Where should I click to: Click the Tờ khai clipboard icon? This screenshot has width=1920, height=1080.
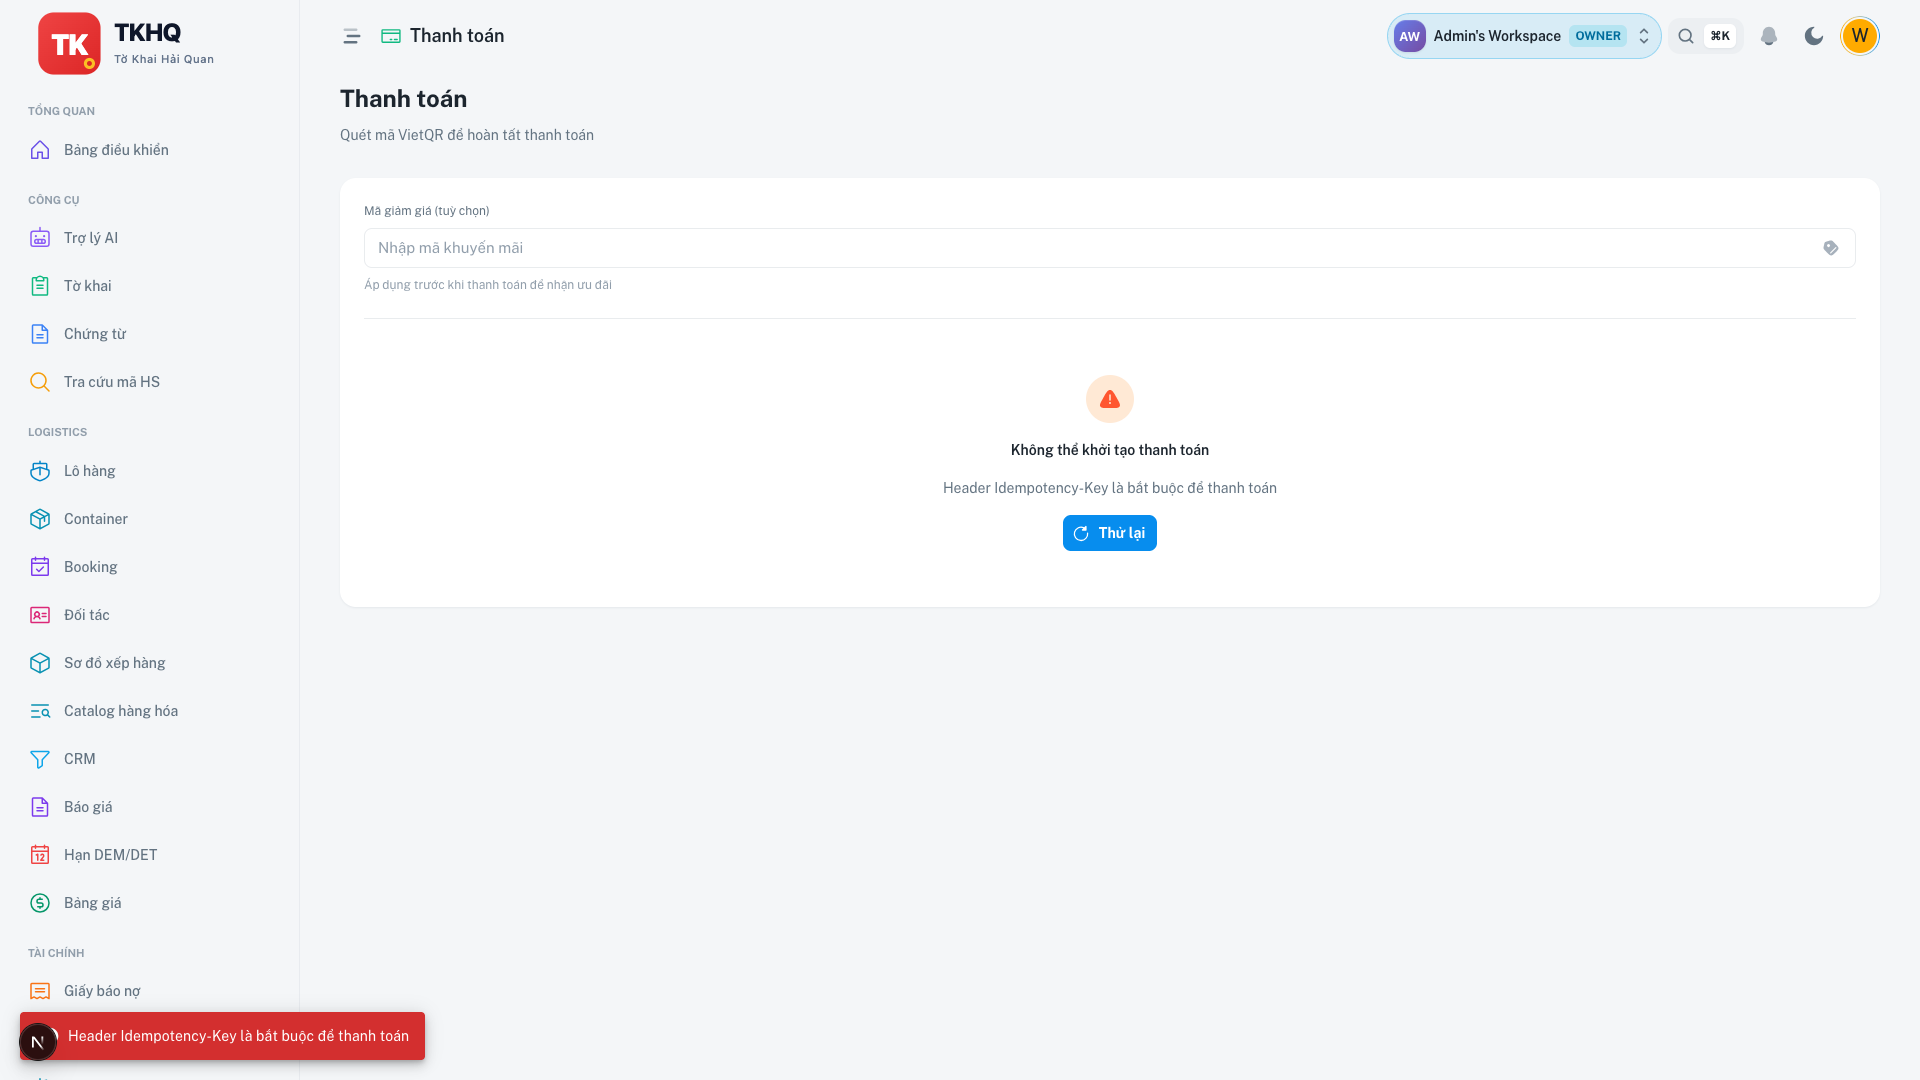point(40,286)
